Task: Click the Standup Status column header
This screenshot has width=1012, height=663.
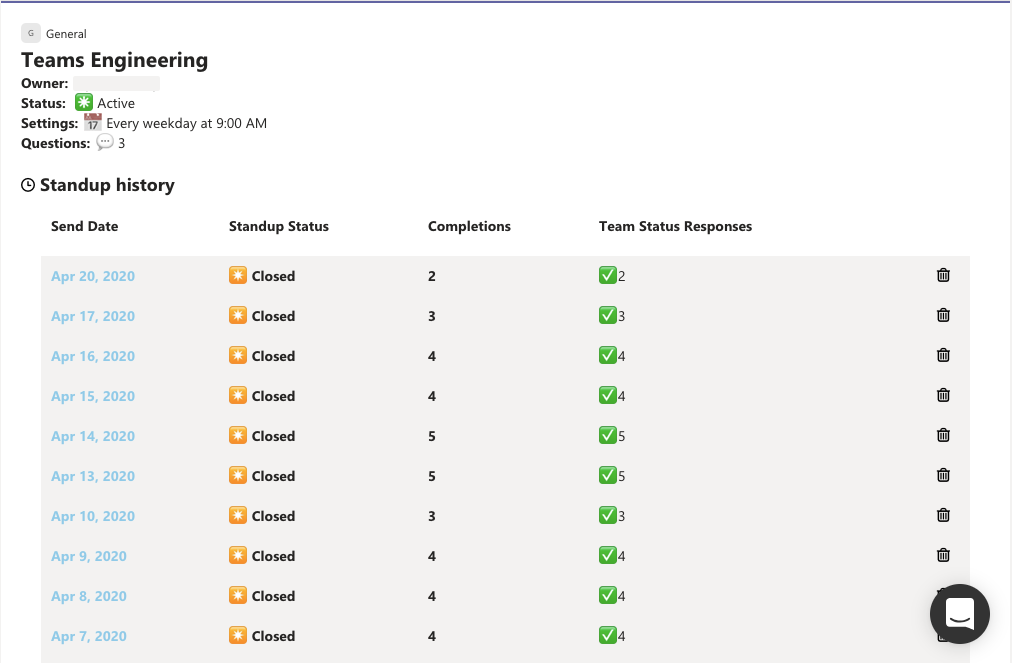Action: coord(279,227)
